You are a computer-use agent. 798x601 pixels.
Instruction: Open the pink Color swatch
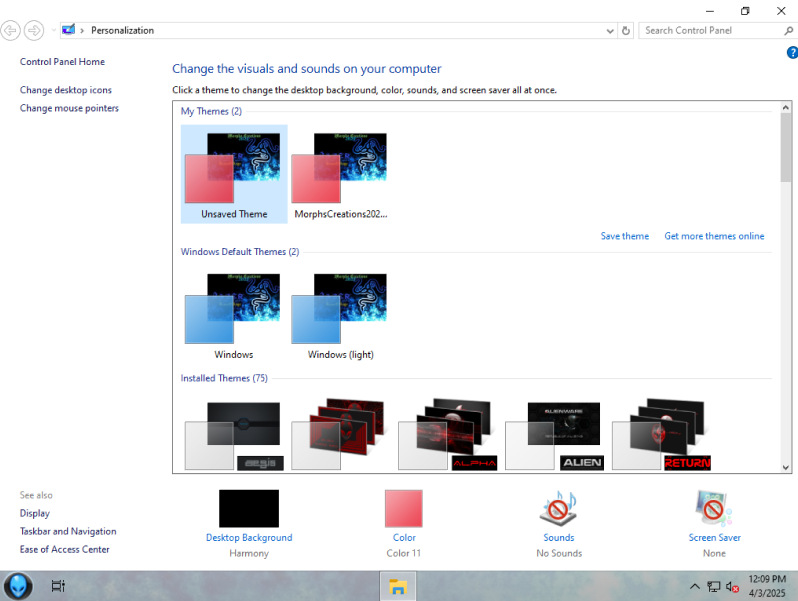click(x=404, y=508)
